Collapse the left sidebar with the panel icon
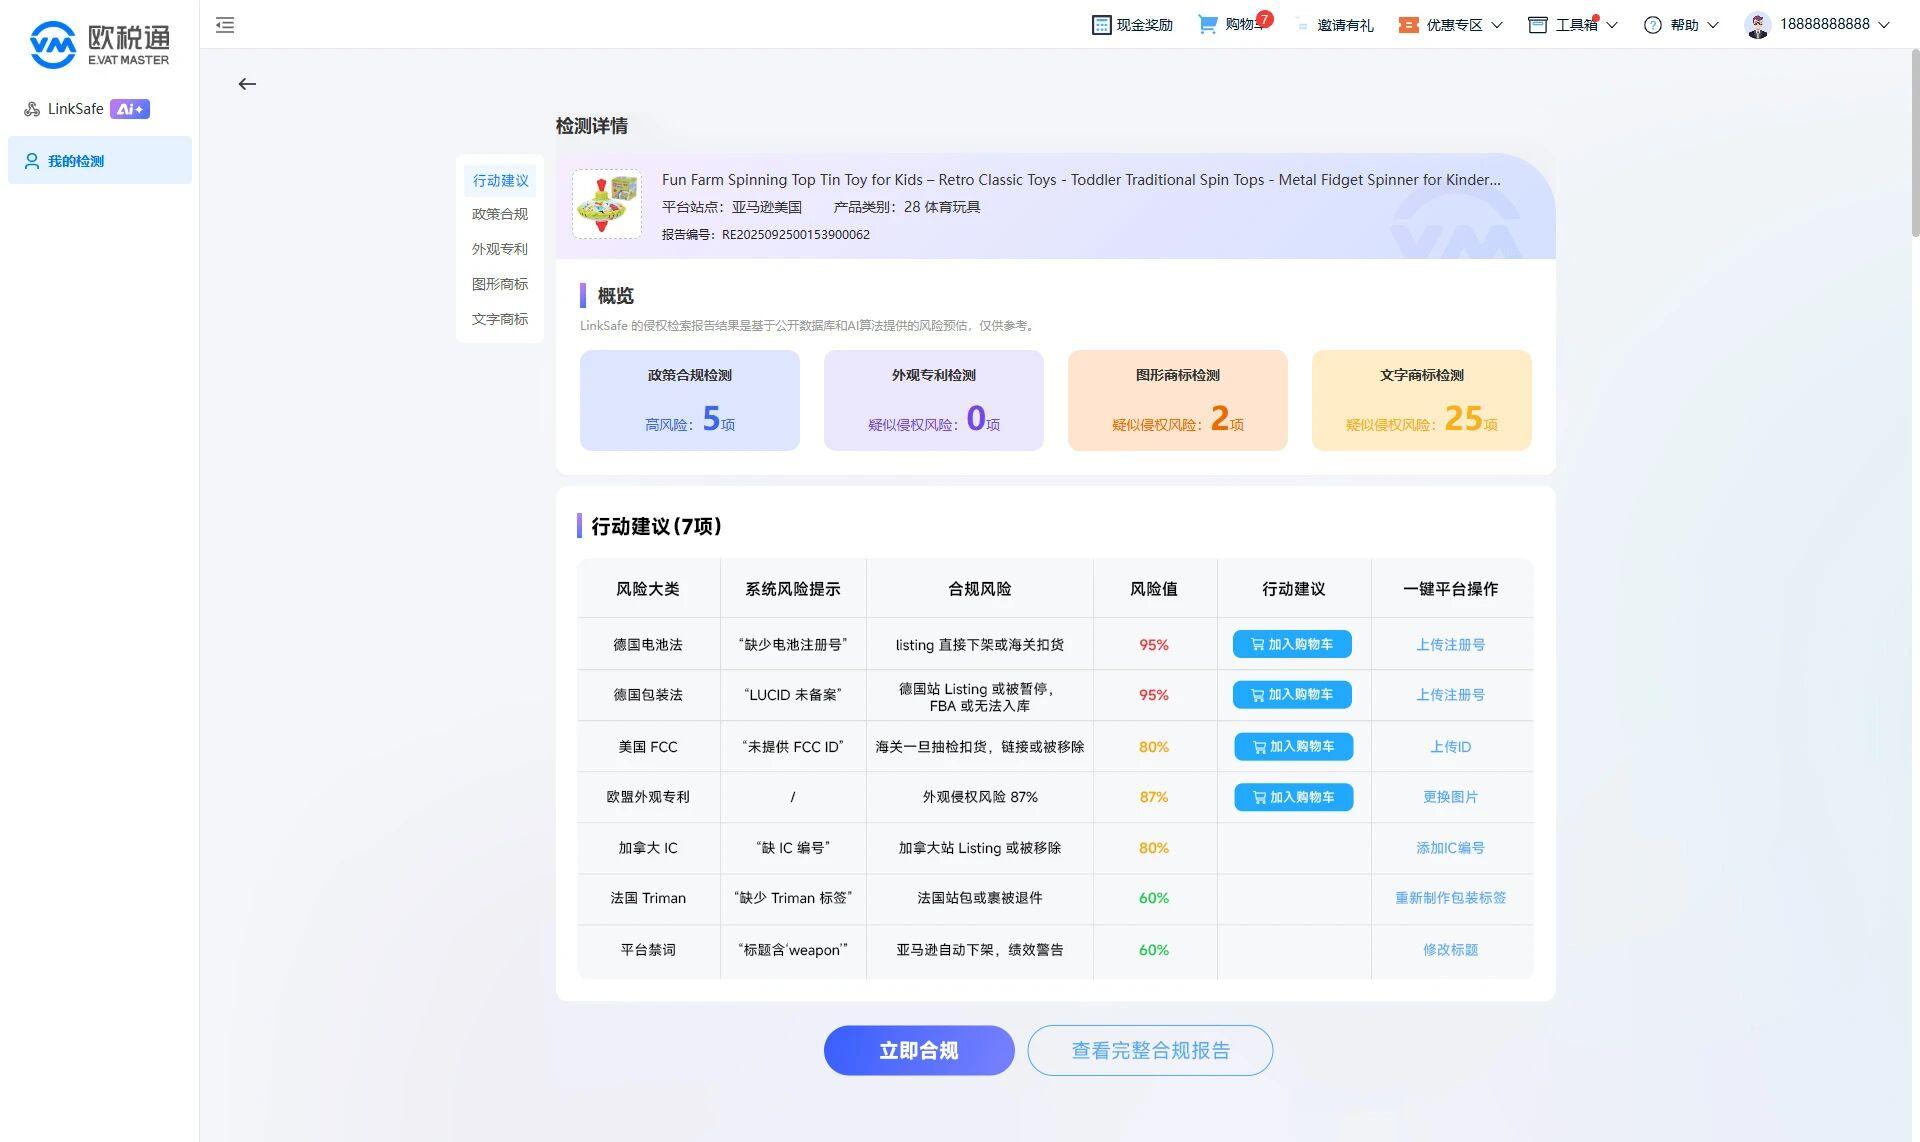 (225, 24)
